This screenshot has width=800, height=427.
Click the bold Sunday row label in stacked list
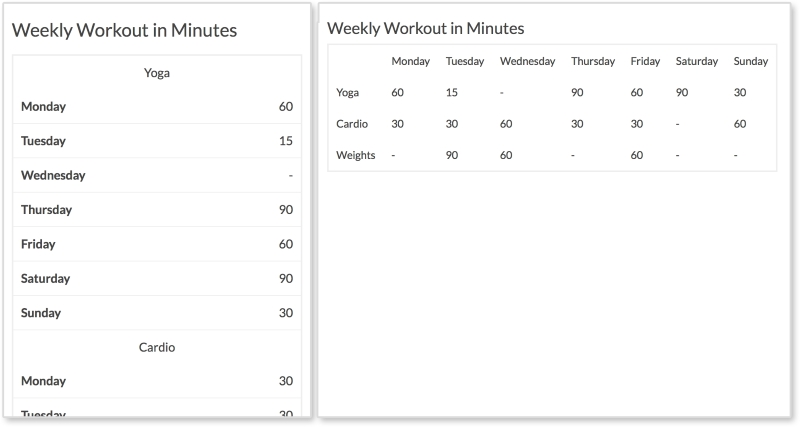41,313
